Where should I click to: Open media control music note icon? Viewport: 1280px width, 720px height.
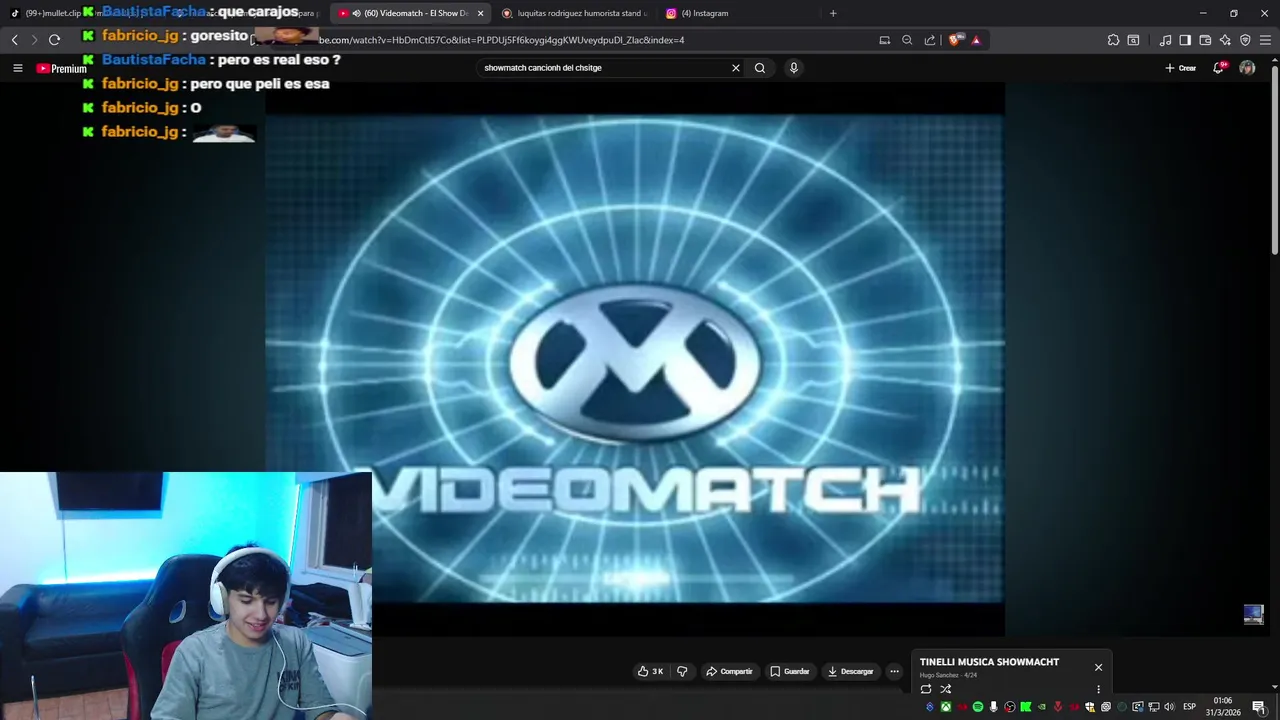pyautogui.click(x=1165, y=40)
